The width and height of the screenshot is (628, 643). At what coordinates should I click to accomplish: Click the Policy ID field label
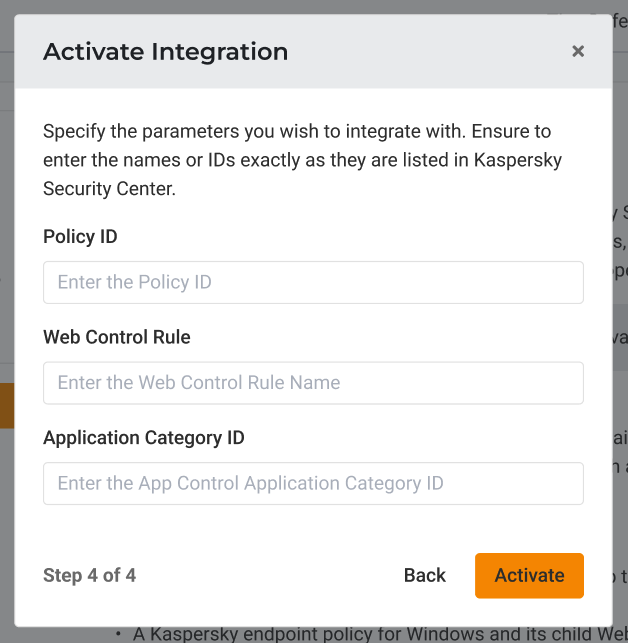tap(80, 237)
